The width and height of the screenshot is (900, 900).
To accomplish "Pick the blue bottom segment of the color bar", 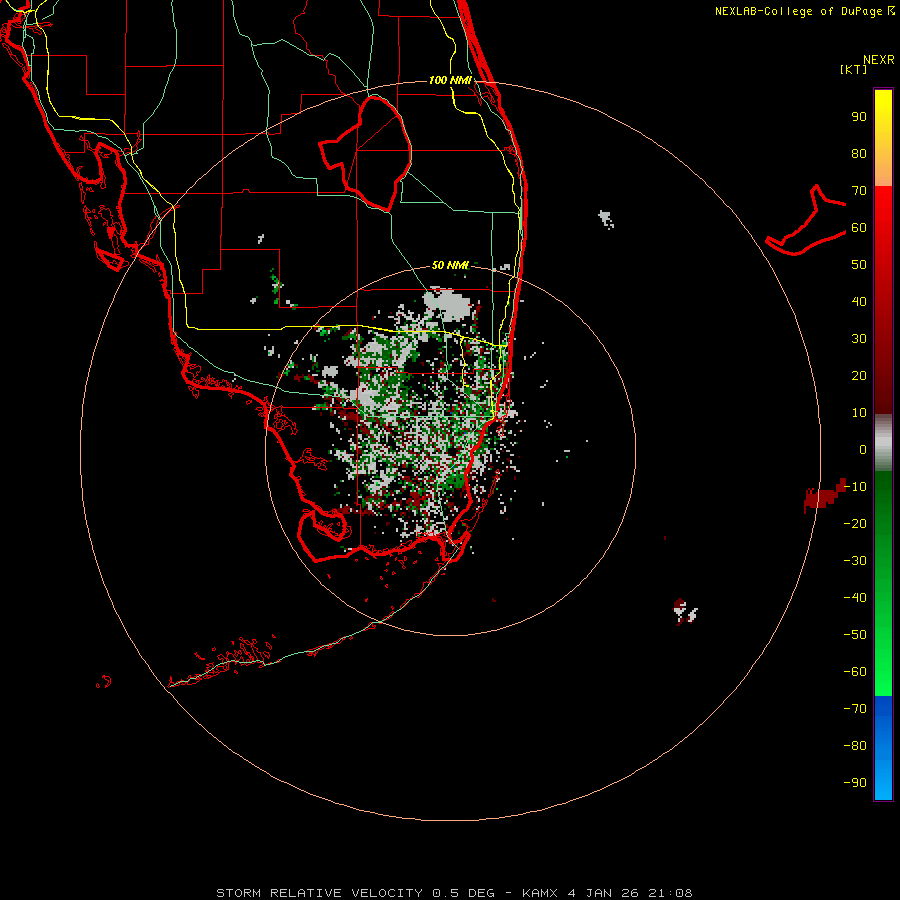I will pos(883,748).
